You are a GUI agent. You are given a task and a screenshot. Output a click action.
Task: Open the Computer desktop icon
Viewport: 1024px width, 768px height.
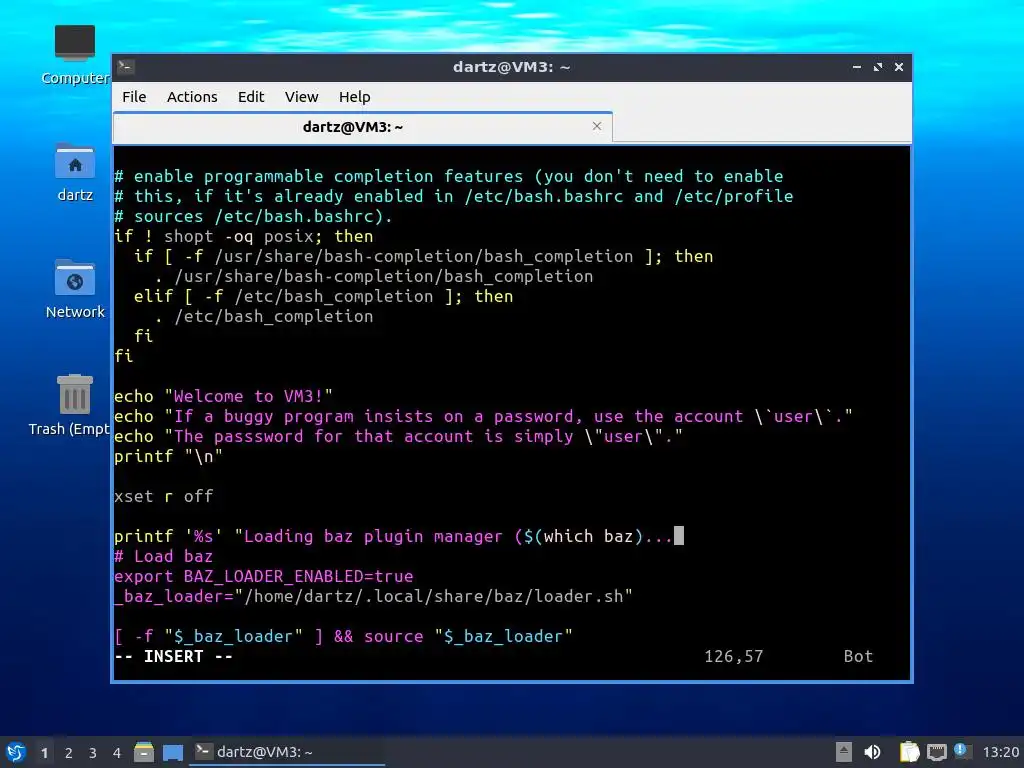tap(75, 54)
